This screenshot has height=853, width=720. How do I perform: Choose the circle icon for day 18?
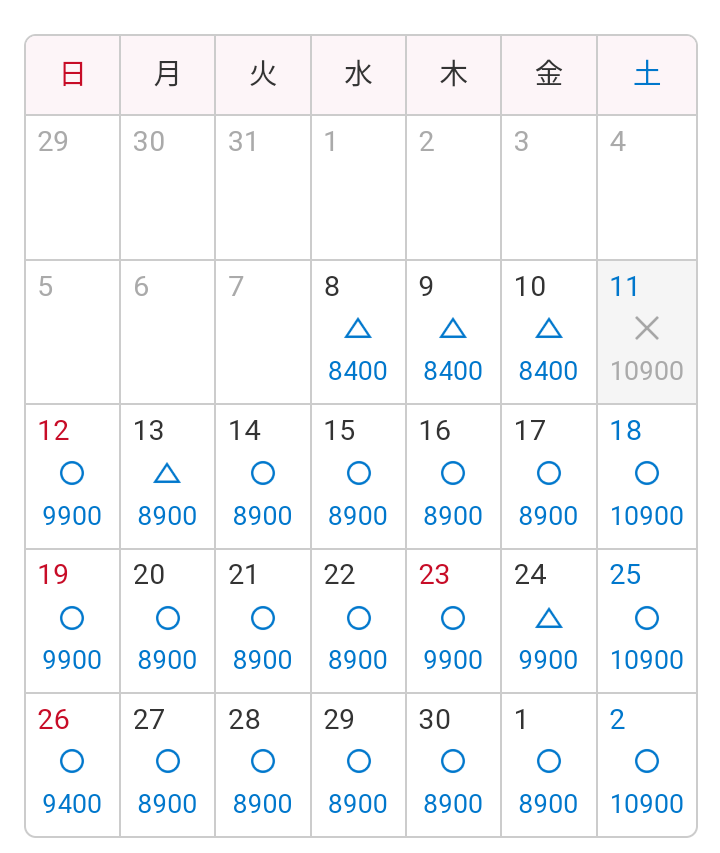647,473
